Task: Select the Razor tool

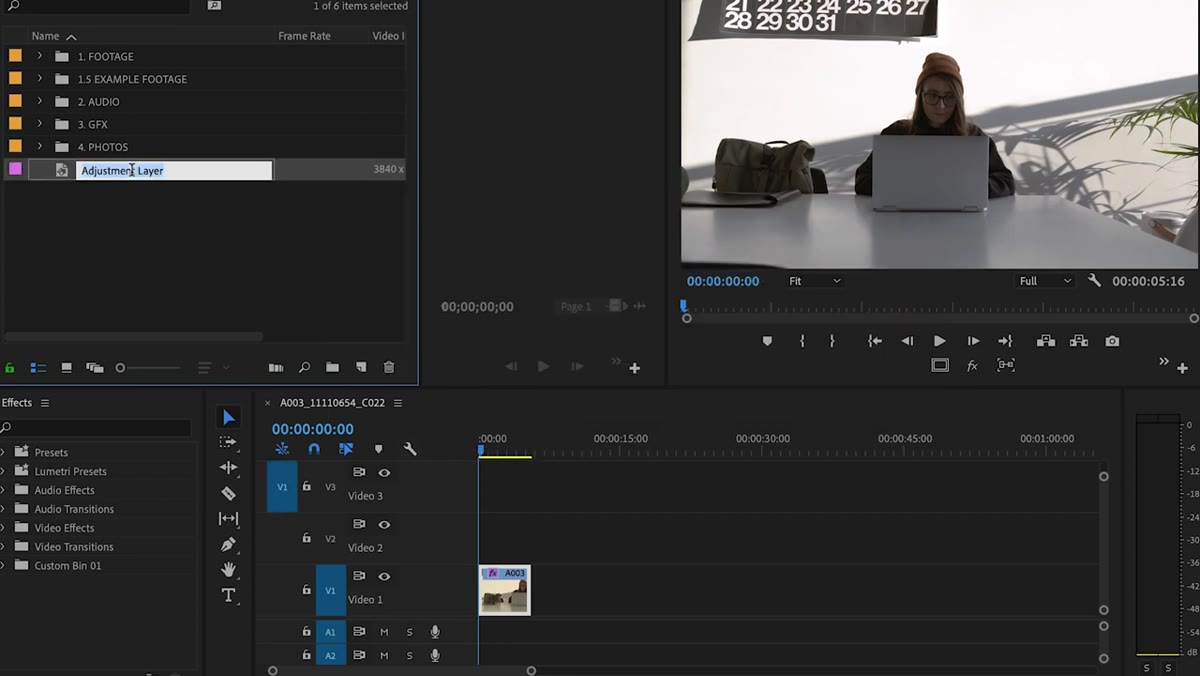Action: point(228,493)
